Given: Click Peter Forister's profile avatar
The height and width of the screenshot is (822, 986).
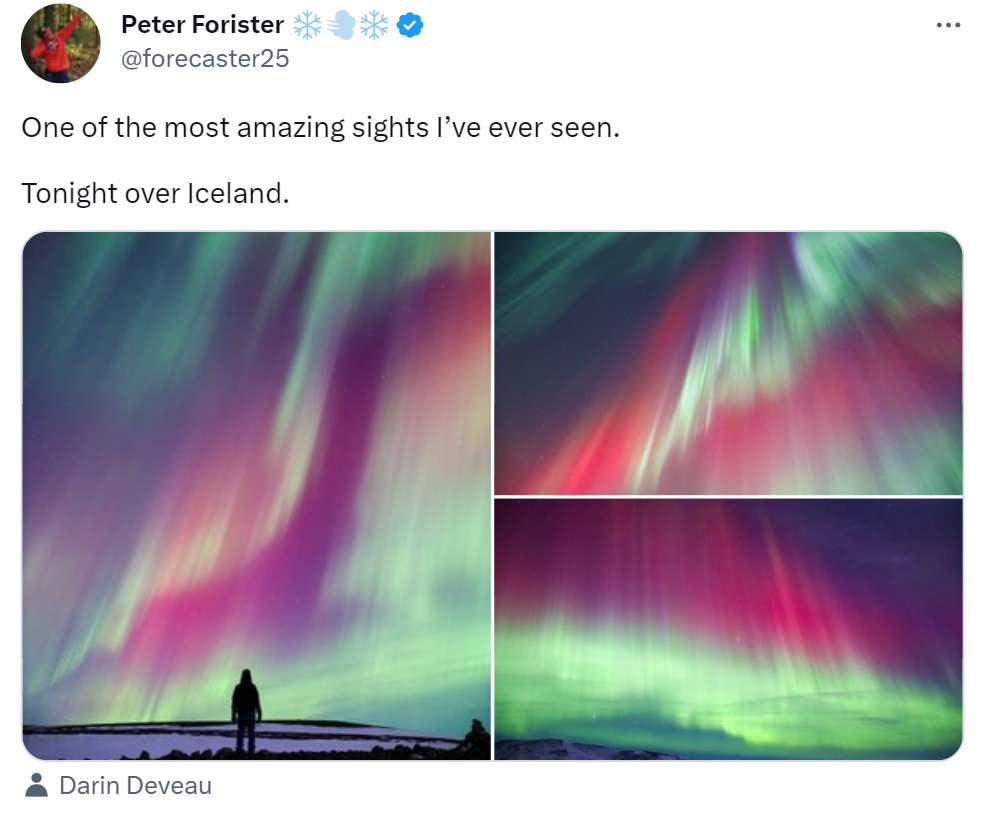Looking at the screenshot, I should (x=60, y=43).
